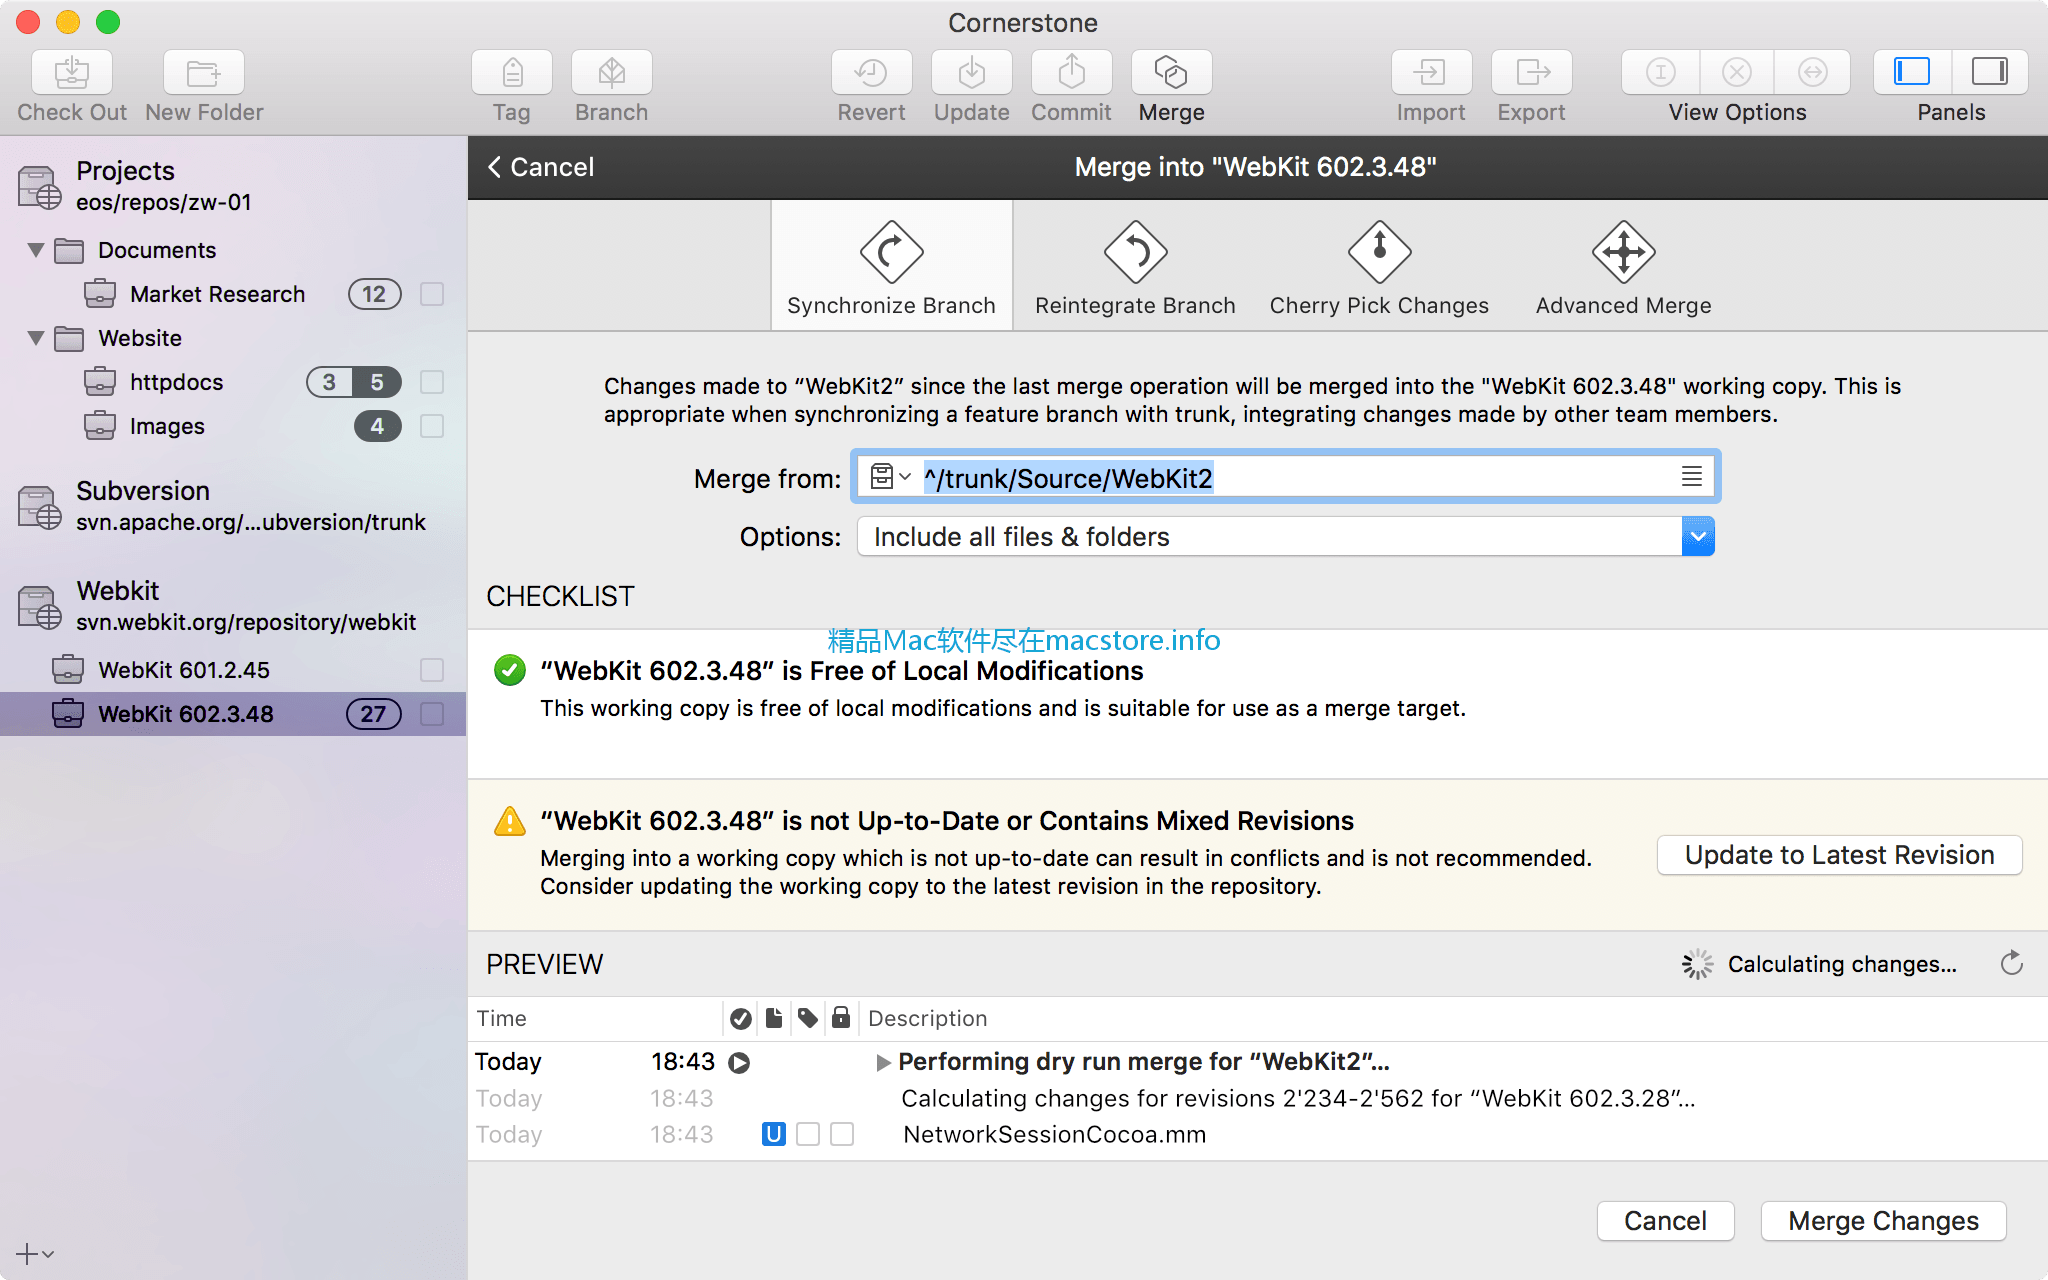
Task: Click the third View Options arrows icon
Action: coord(1812,72)
